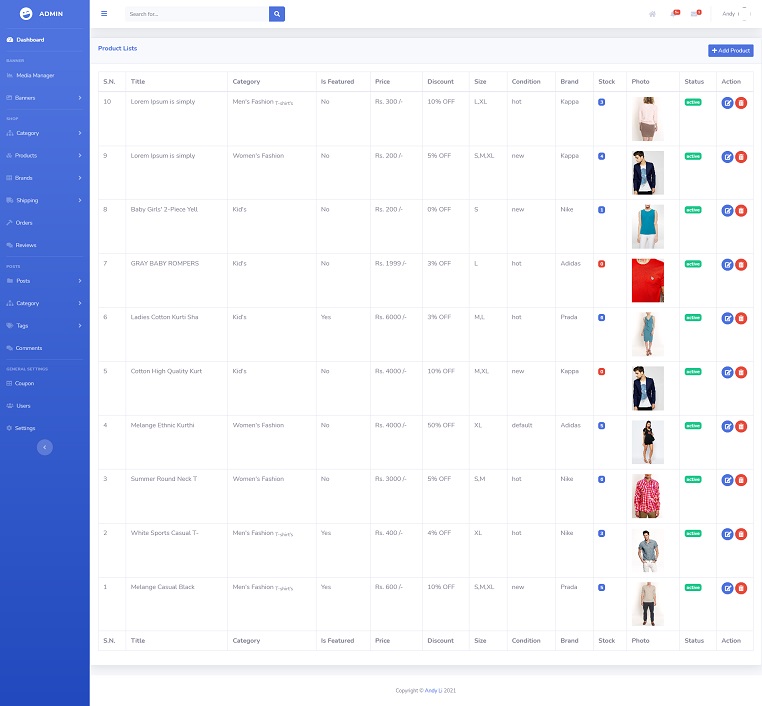Expand the Products sidebar menu
This screenshot has height=706, width=762.
tap(44, 156)
